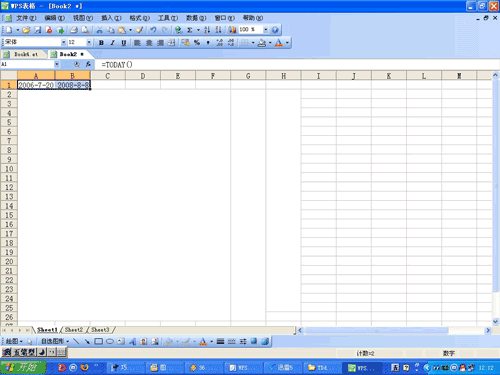
Task: Print using the printer icon
Action: tap(74, 30)
